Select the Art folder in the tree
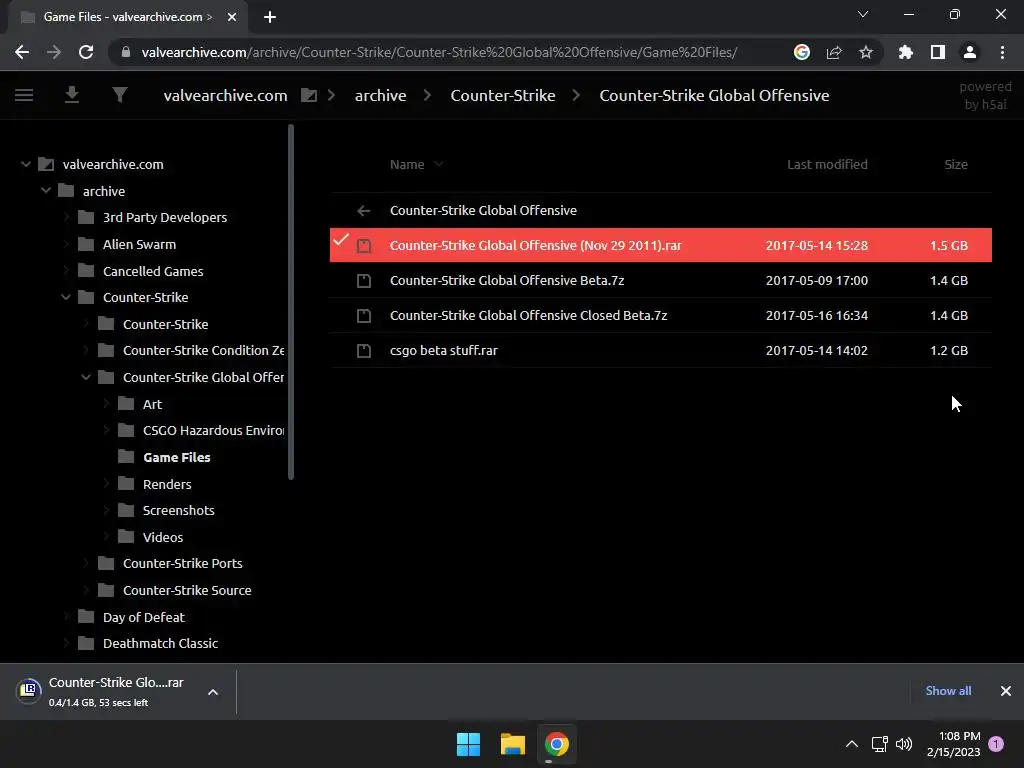This screenshot has width=1024, height=768. [x=152, y=404]
